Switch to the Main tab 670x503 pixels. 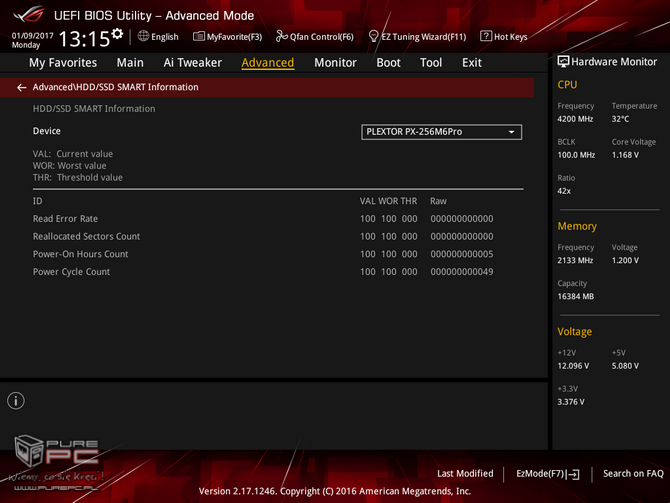(130, 62)
